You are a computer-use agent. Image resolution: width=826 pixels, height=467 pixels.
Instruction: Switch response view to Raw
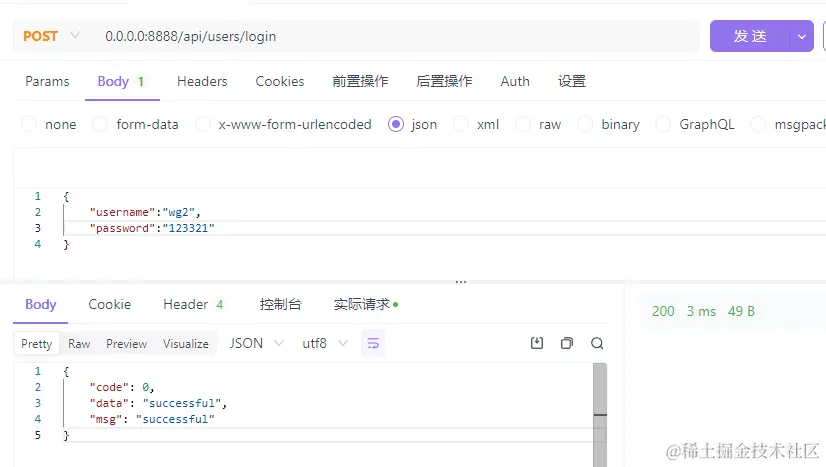(x=79, y=344)
